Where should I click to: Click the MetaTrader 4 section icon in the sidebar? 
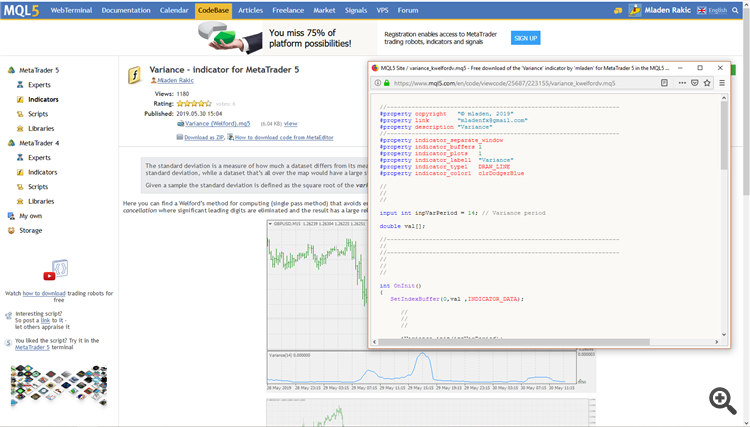[x=11, y=143]
